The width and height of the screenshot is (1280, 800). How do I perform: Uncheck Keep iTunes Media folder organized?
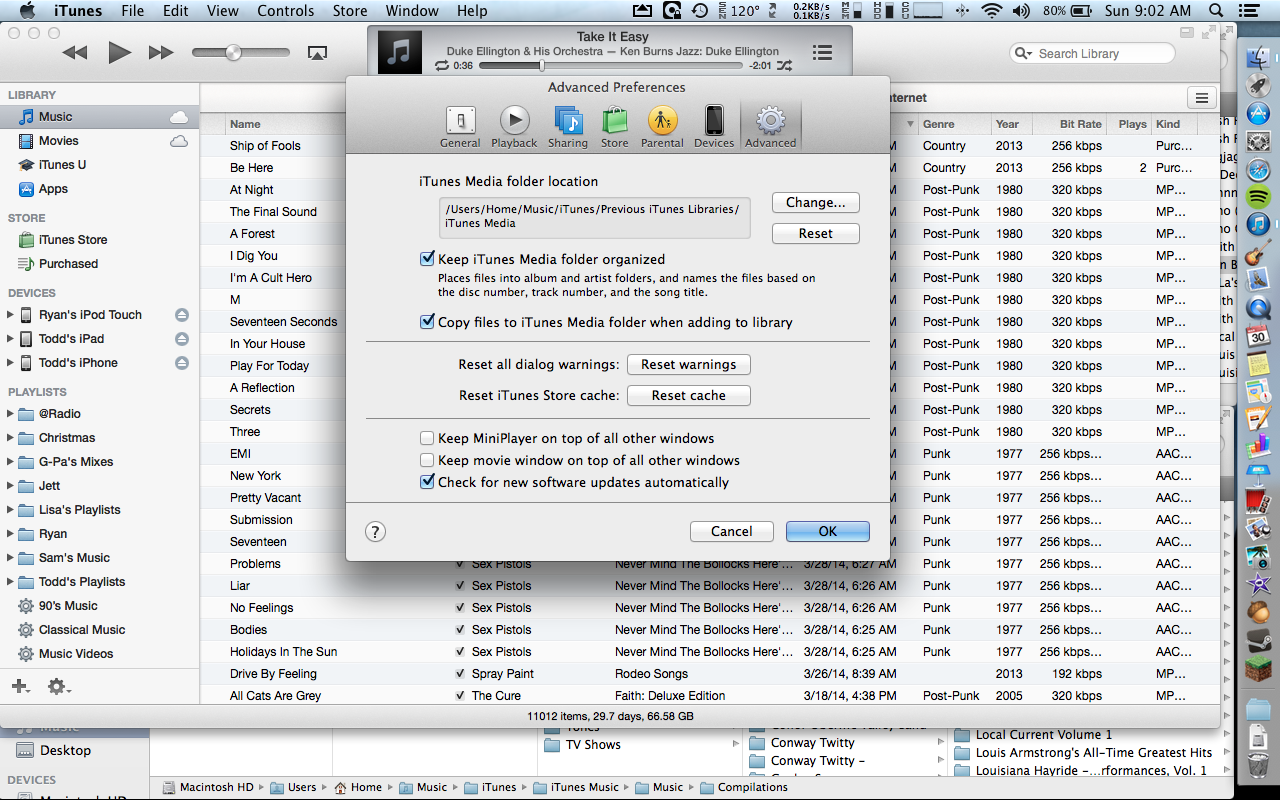pos(428,259)
